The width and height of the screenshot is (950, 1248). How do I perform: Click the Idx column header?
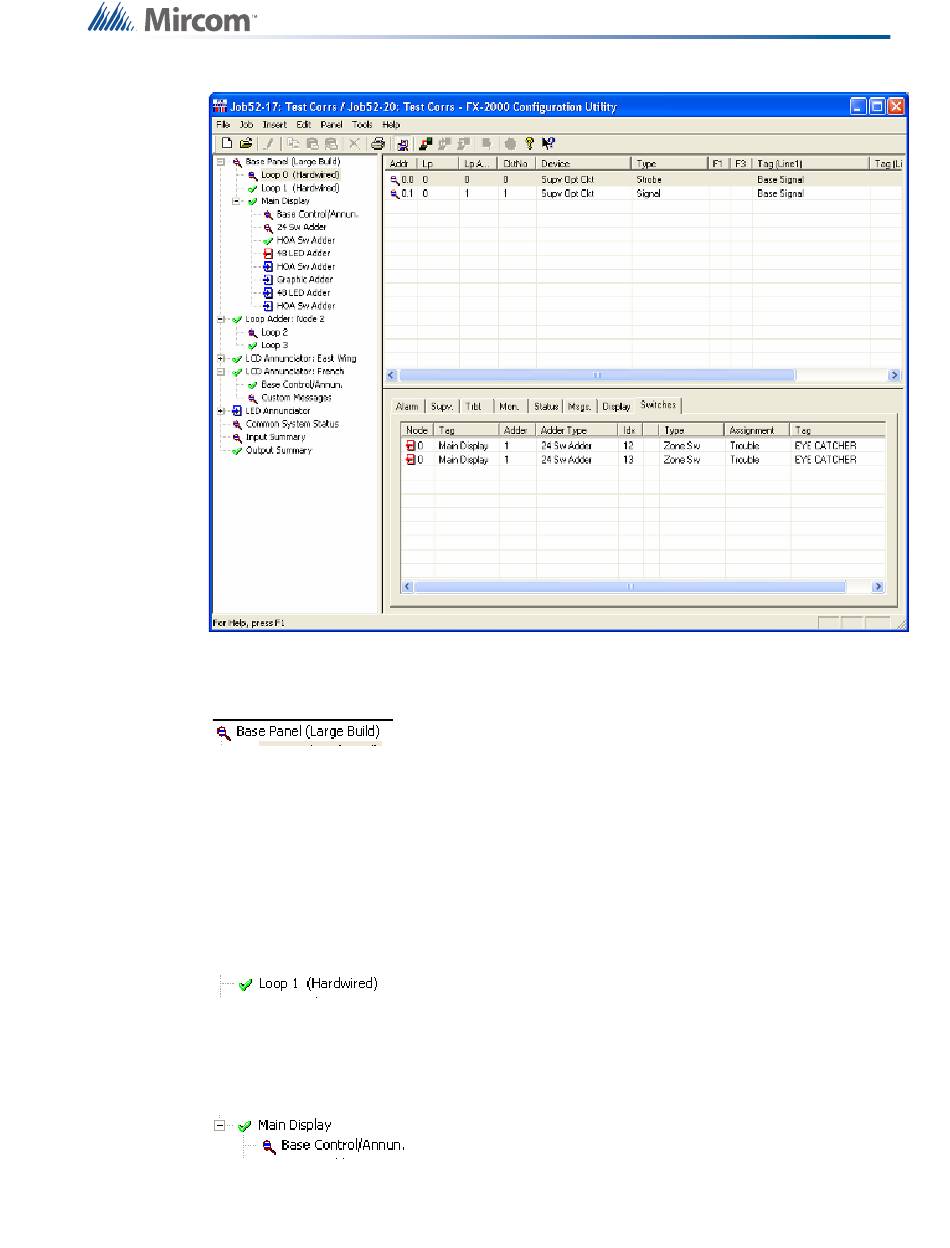coord(630,430)
